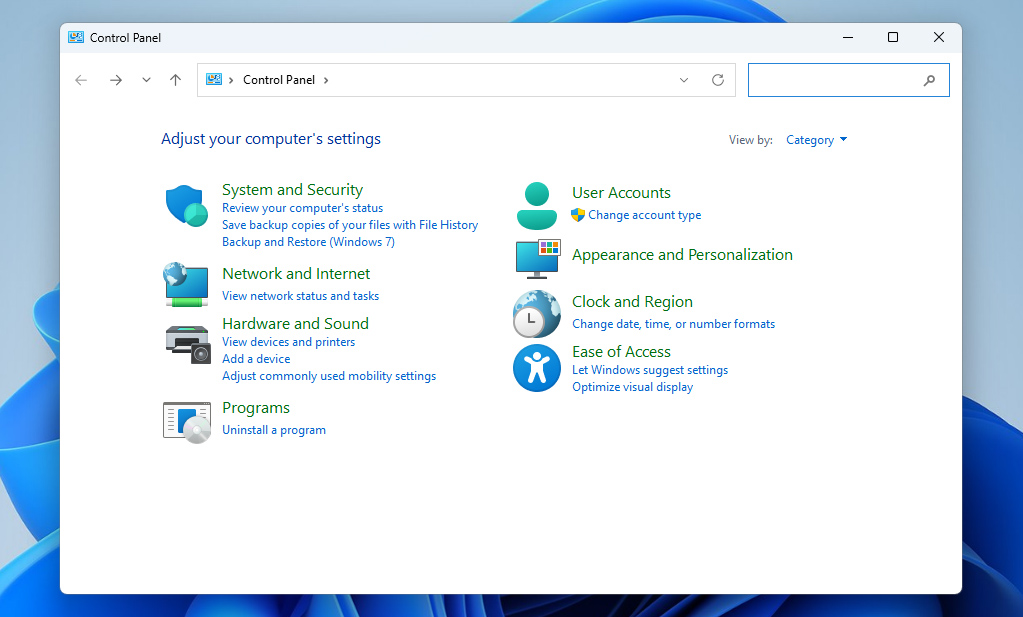Maximize the Control Panel window
The width and height of the screenshot is (1023, 617).
(x=893, y=37)
